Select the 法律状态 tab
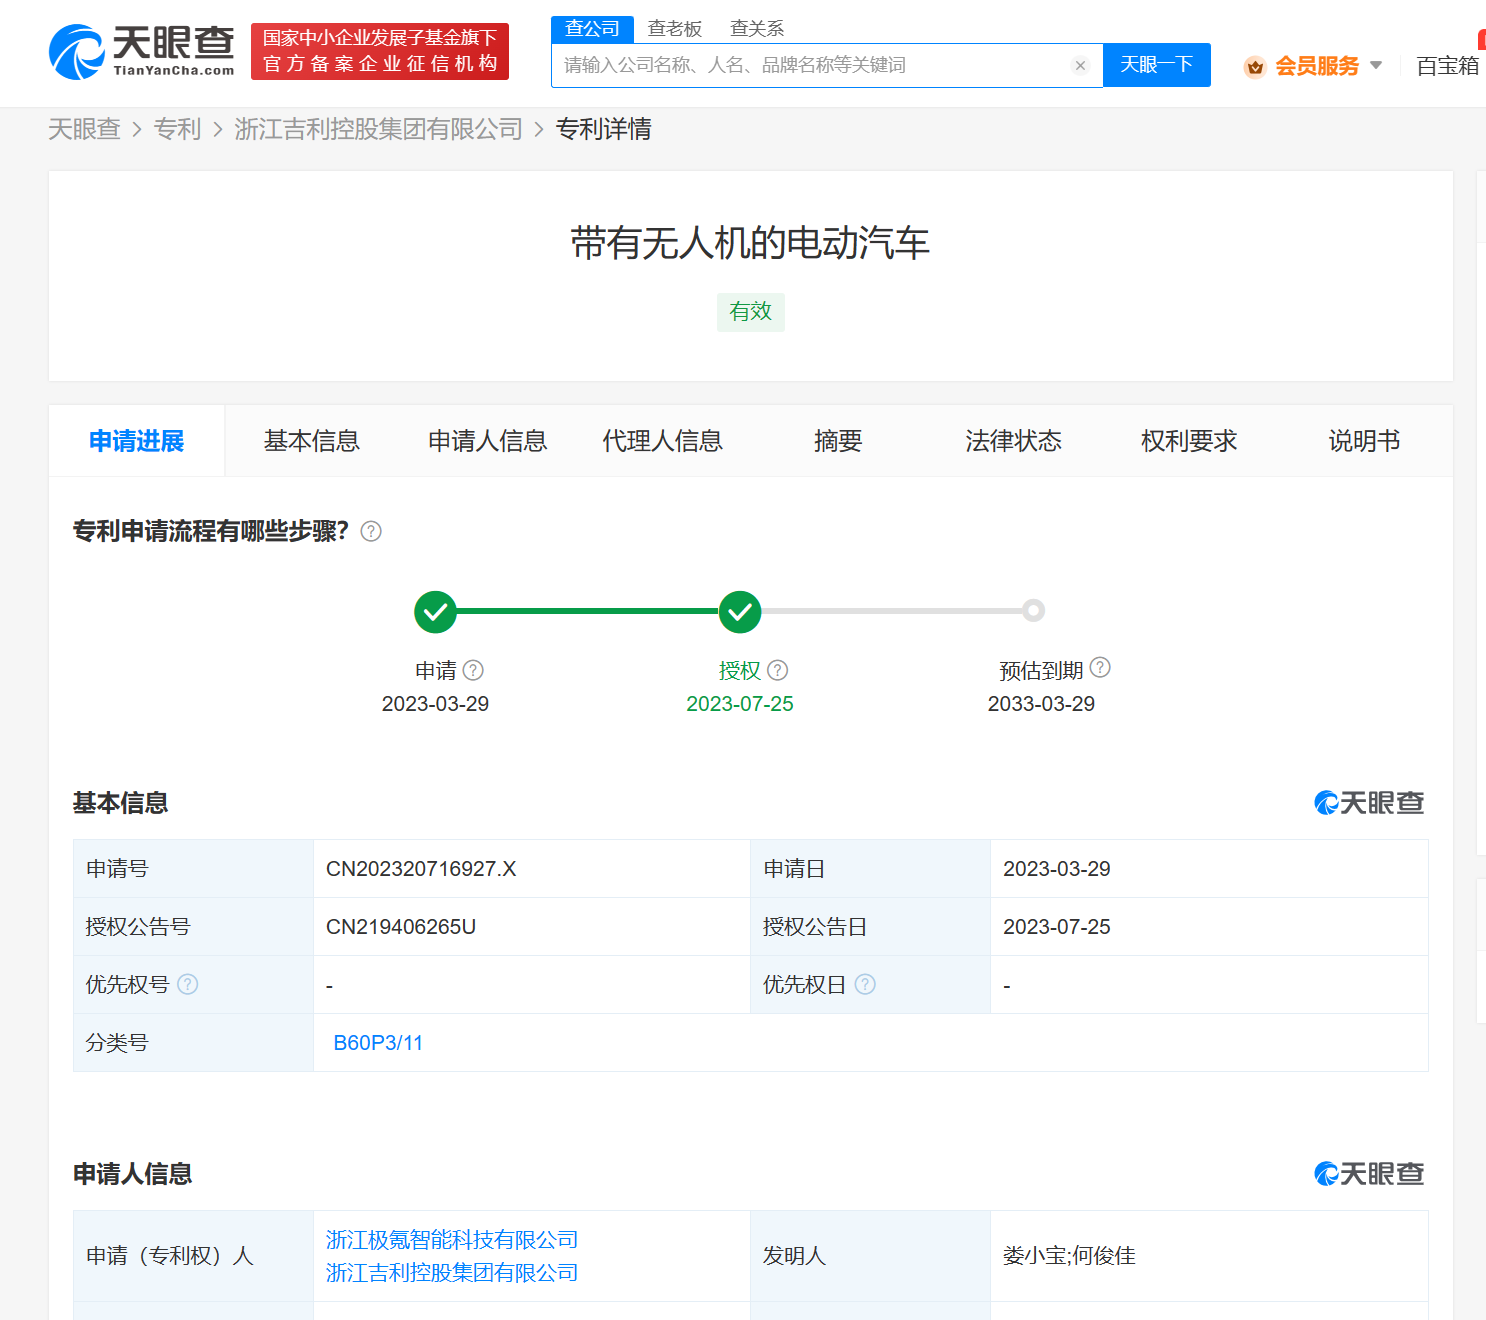 1014,441
